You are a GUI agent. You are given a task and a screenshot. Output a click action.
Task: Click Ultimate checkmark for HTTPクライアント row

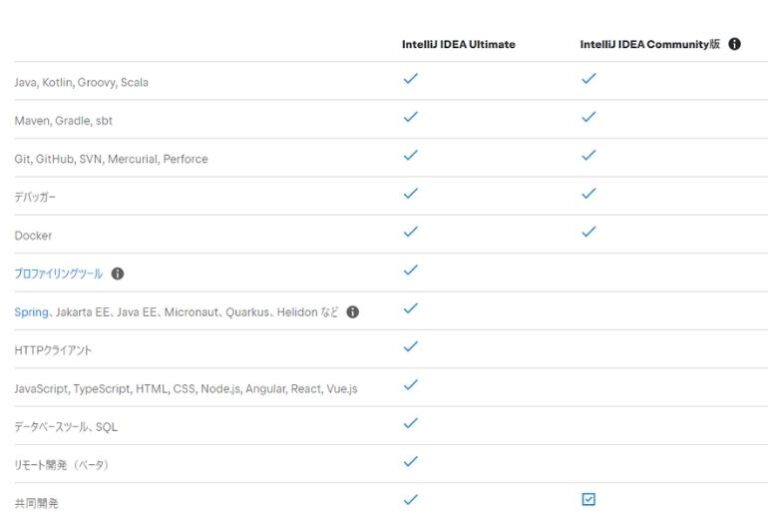410,347
